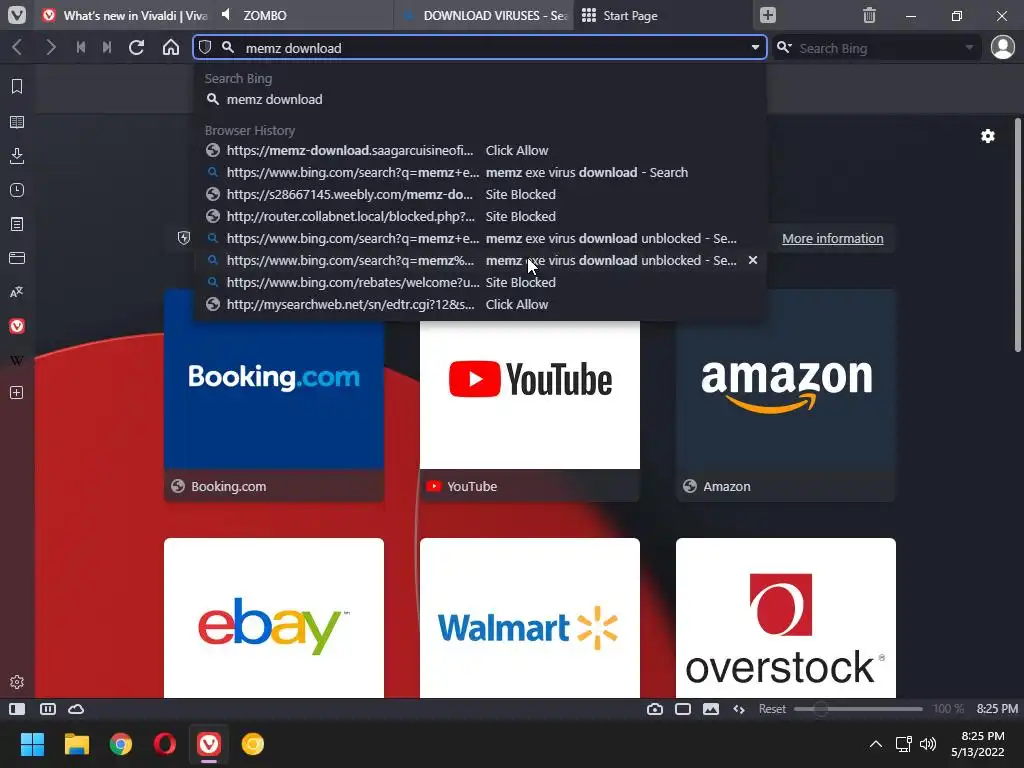Open the Booking.com speed dial
The width and height of the screenshot is (1024, 768).
click(274, 395)
